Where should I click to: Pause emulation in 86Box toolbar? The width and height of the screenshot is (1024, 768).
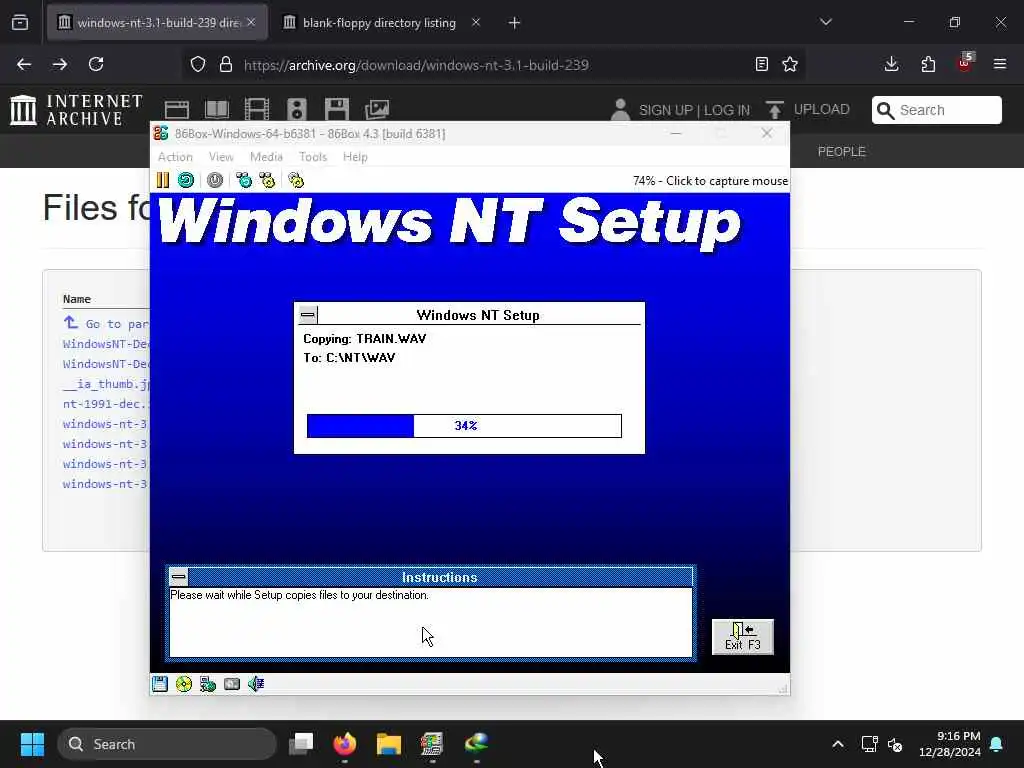(163, 180)
